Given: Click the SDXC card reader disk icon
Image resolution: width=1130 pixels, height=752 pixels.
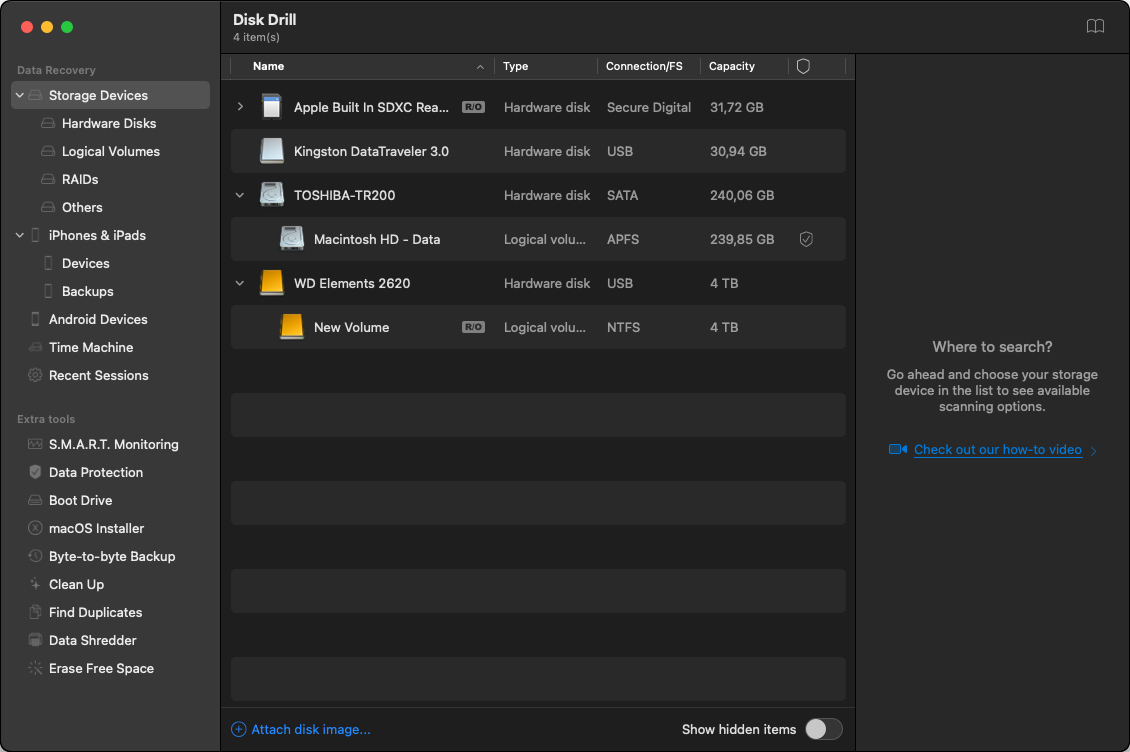Looking at the screenshot, I should tap(272, 107).
